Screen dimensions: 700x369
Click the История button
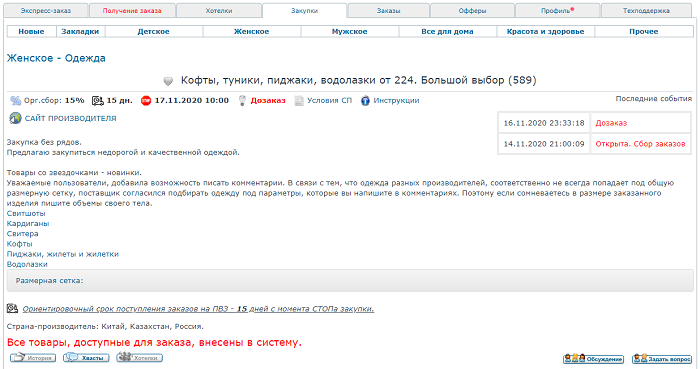coord(33,358)
